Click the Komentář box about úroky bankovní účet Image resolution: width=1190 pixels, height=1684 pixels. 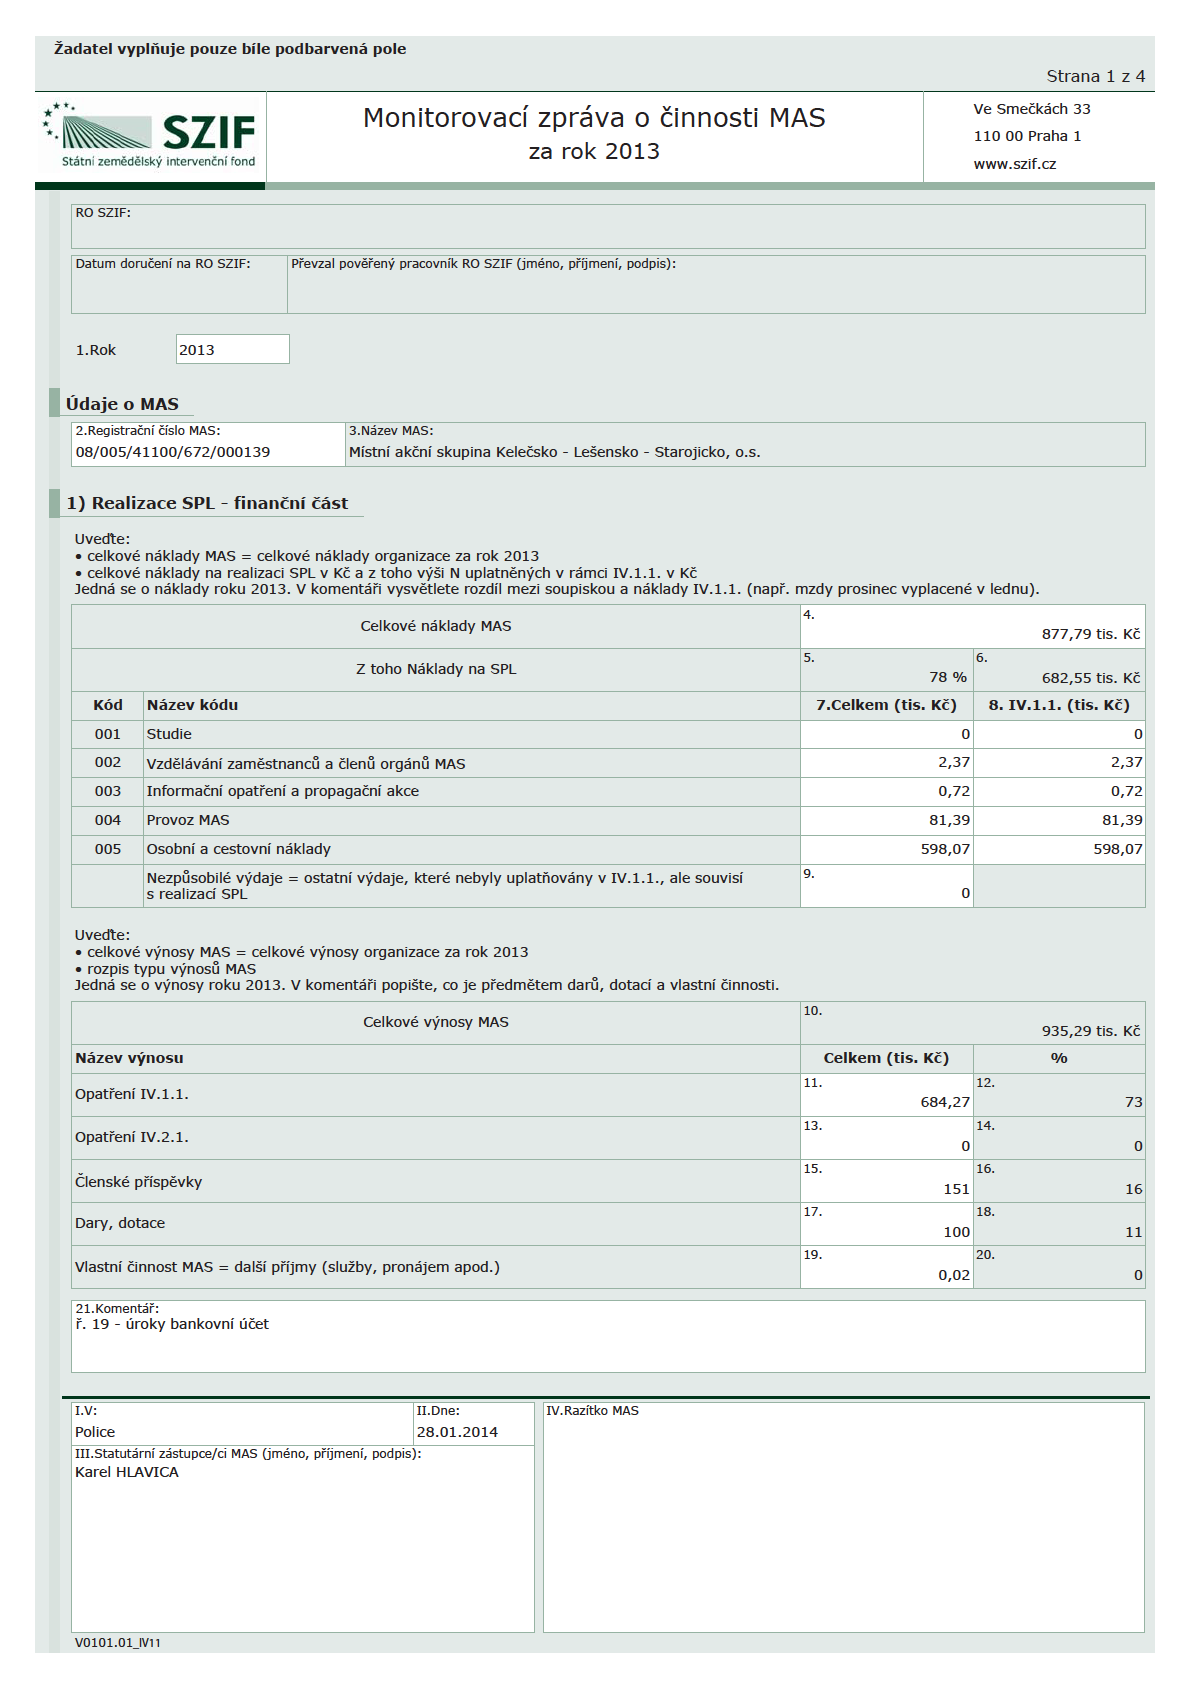coord(608,1336)
